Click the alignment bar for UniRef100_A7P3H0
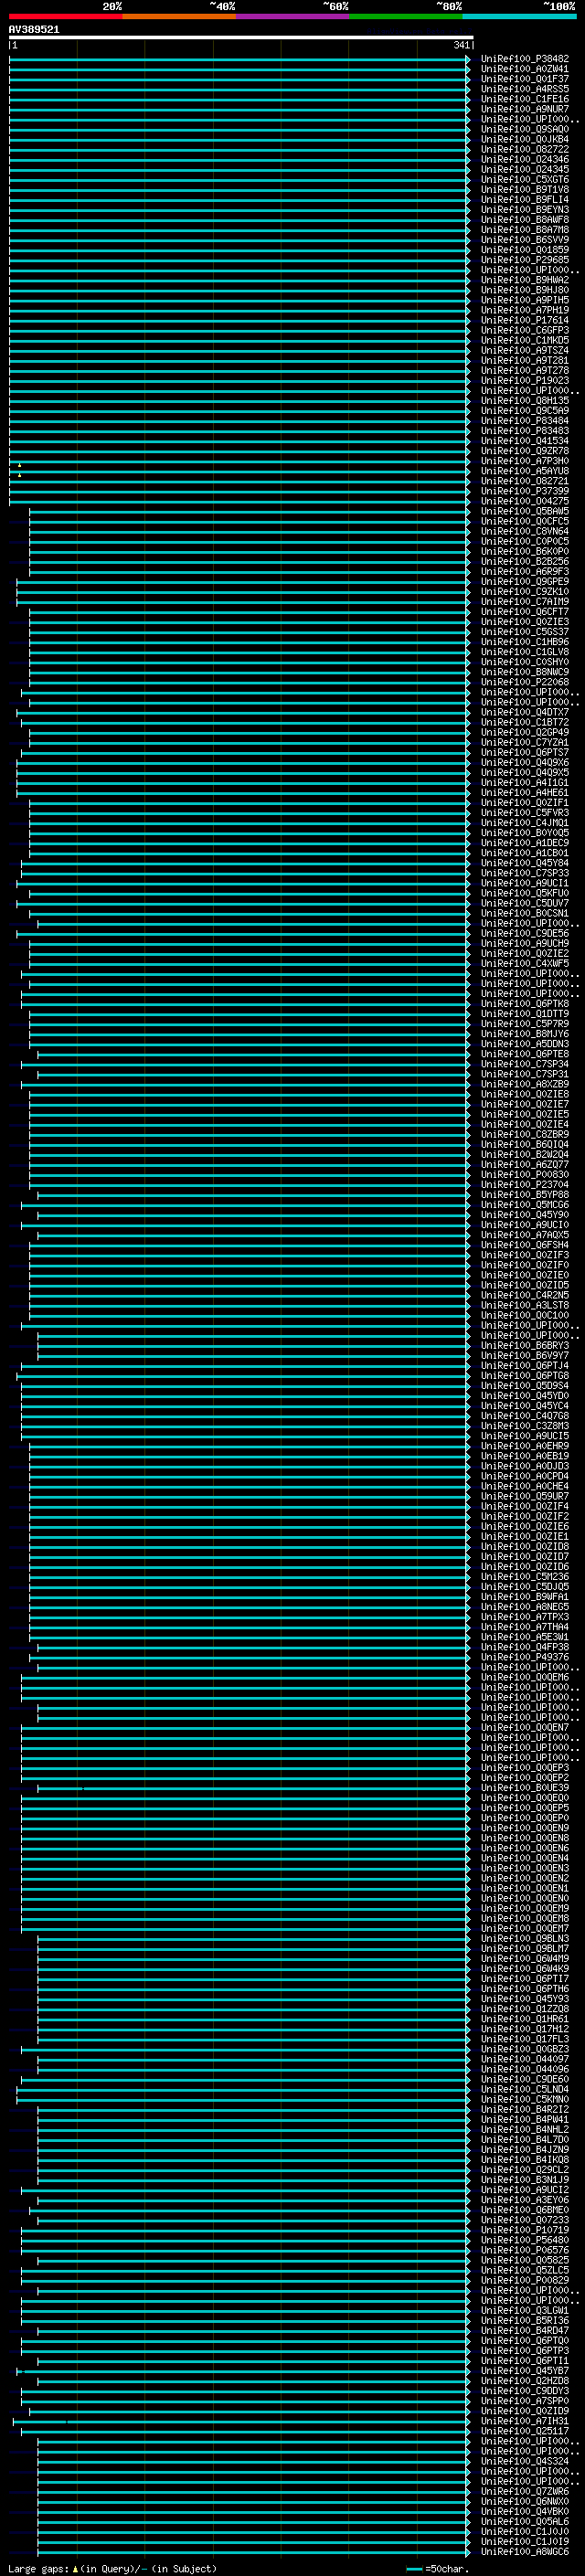The height and width of the screenshot is (2576, 585). (240, 461)
